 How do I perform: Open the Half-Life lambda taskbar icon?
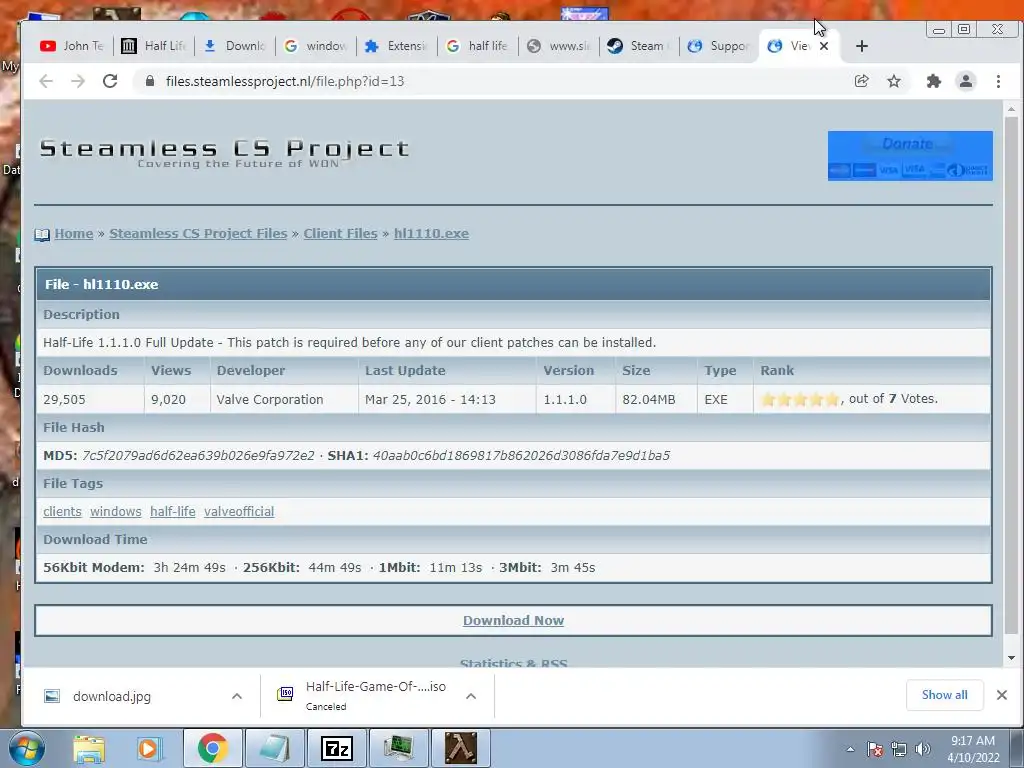(x=461, y=748)
